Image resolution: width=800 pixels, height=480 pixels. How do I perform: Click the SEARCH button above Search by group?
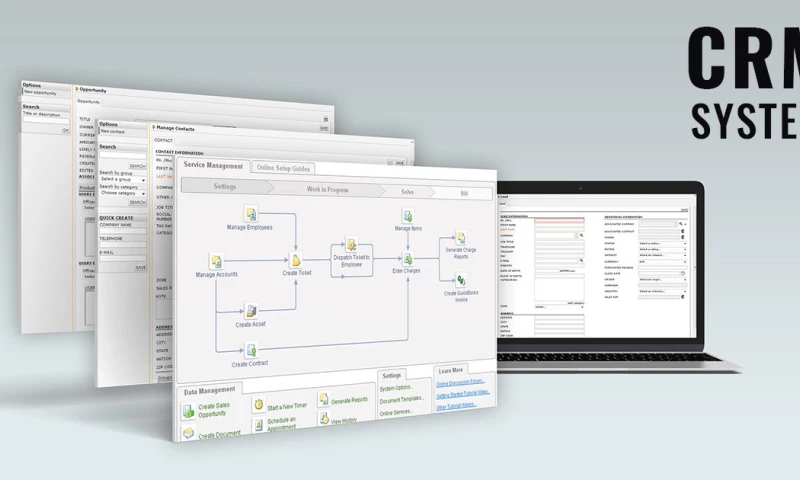click(137, 166)
